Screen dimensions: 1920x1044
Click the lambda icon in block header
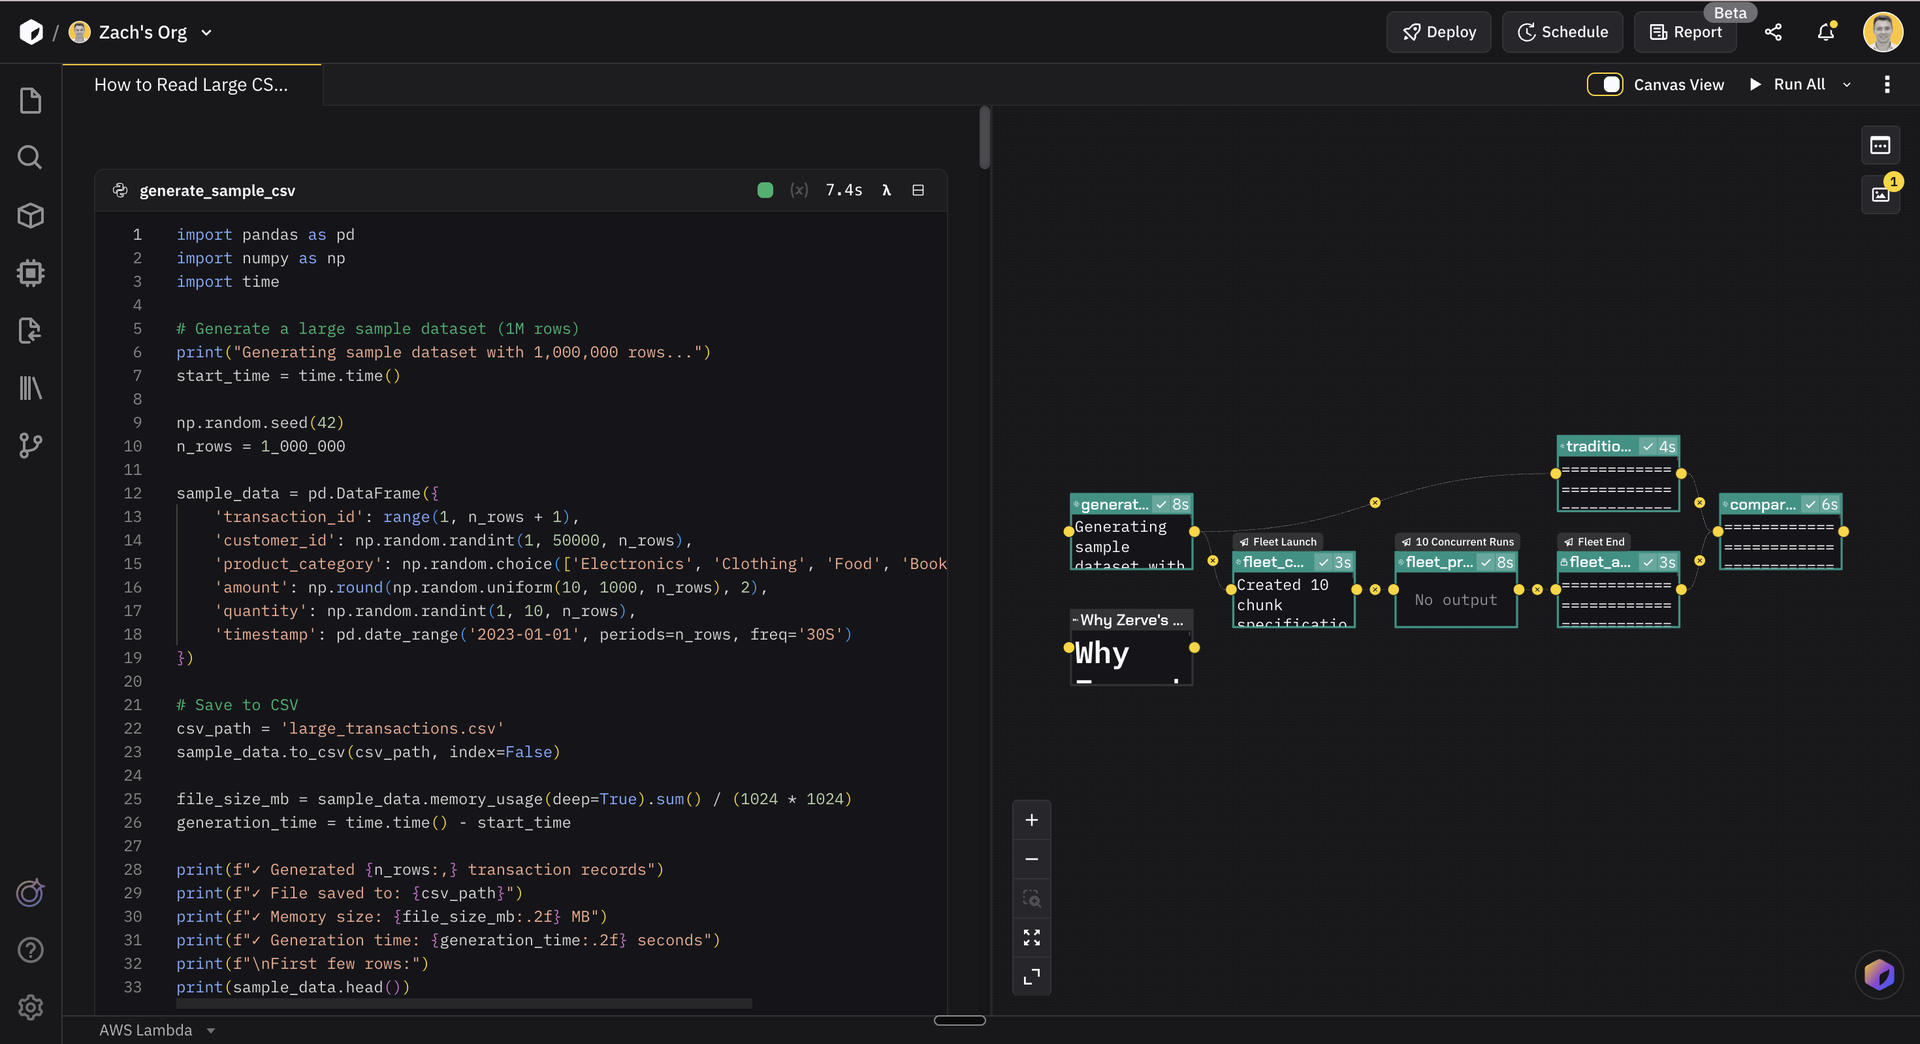pyautogui.click(x=886, y=190)
